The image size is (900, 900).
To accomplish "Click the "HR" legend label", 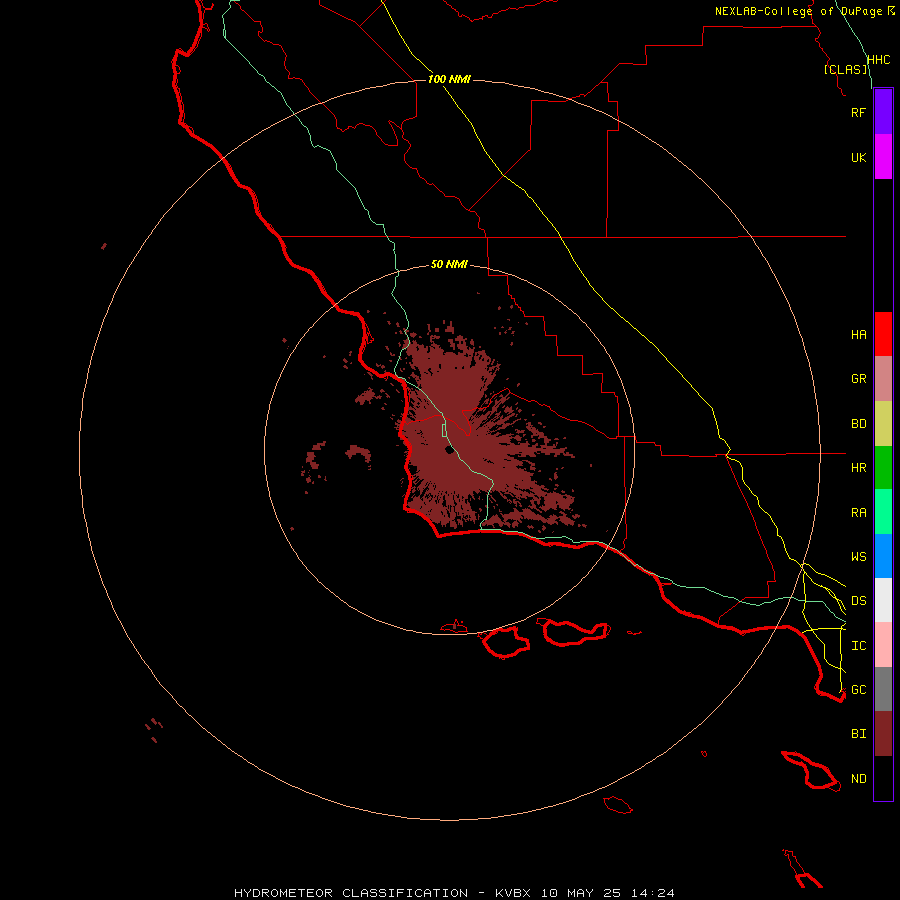I will pyautogui.click(x=858, y=468).
